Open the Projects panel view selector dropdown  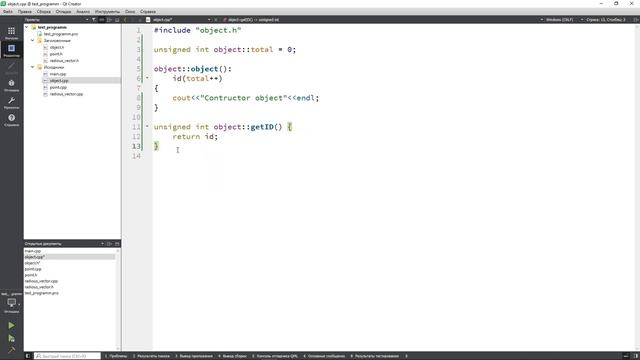[x=87, y=20]
